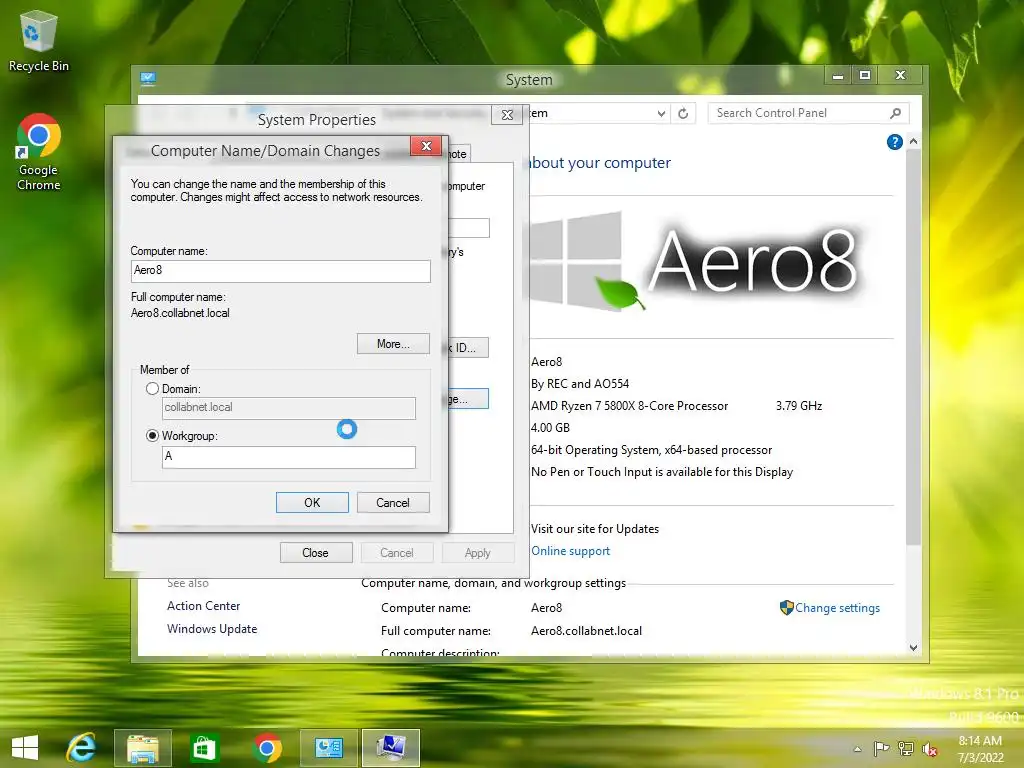This screenshot has height=768, width=1024.
Task: Open Windows Update link
Action: (x=212, y=628)
